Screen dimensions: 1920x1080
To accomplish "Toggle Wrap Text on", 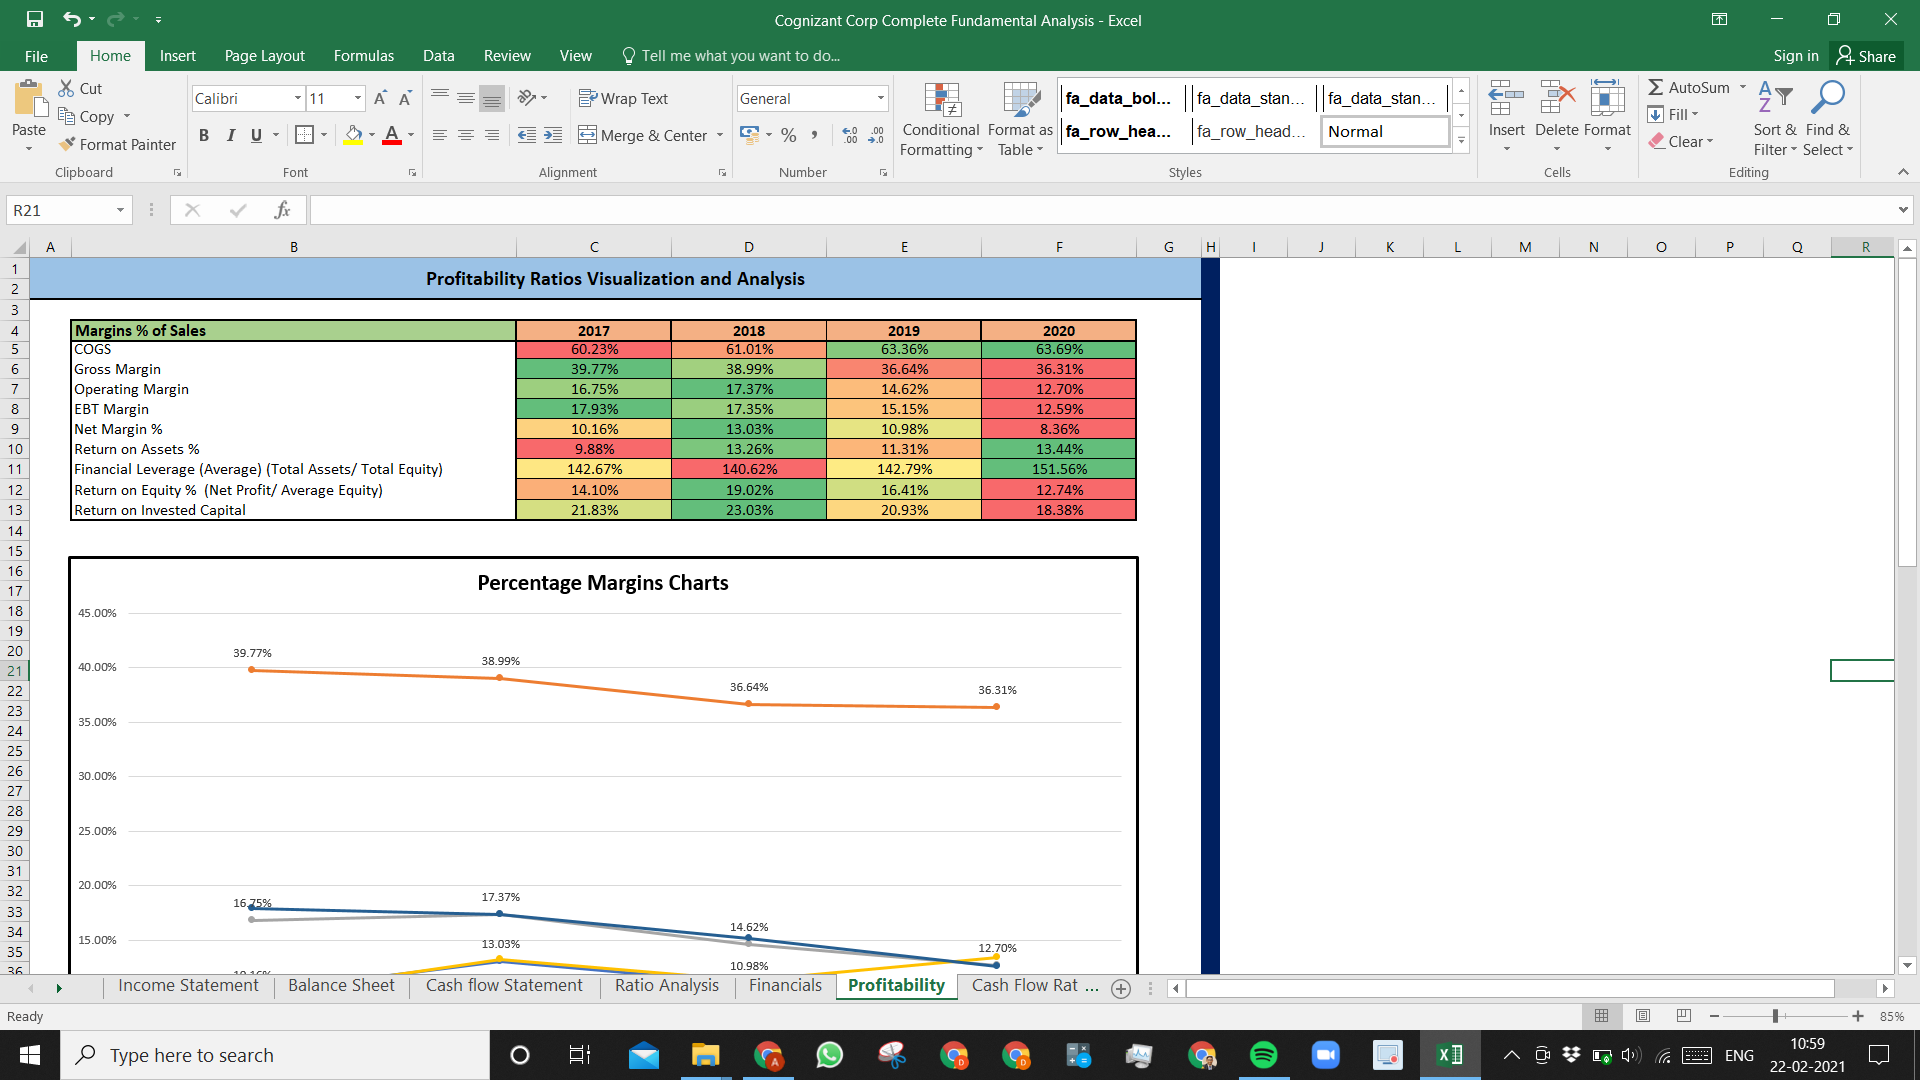I will coord(623,98).
